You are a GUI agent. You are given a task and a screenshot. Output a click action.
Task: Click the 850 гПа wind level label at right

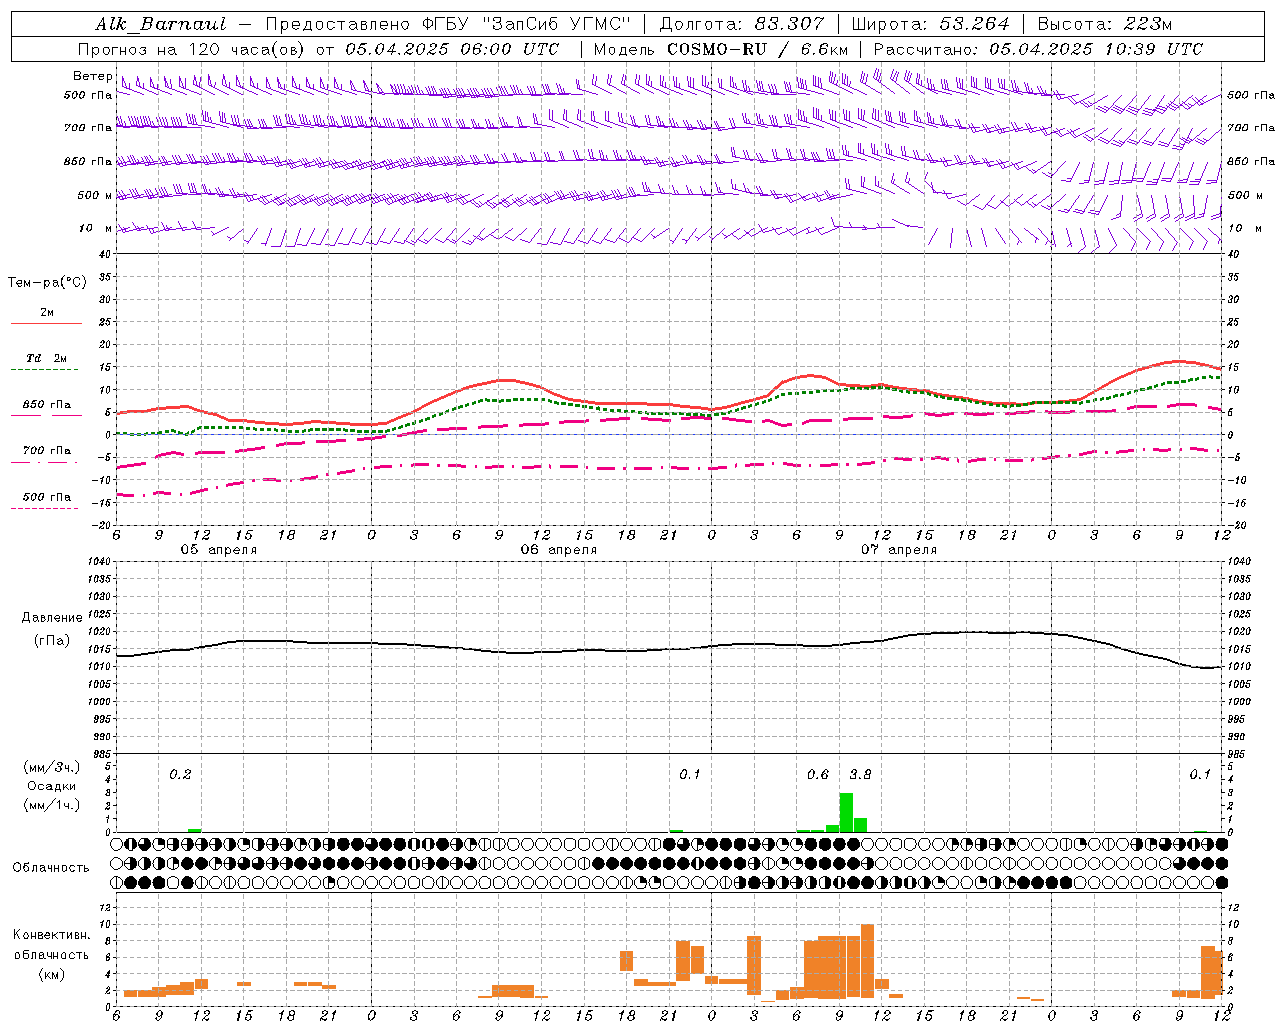(x=1251, y=161)
